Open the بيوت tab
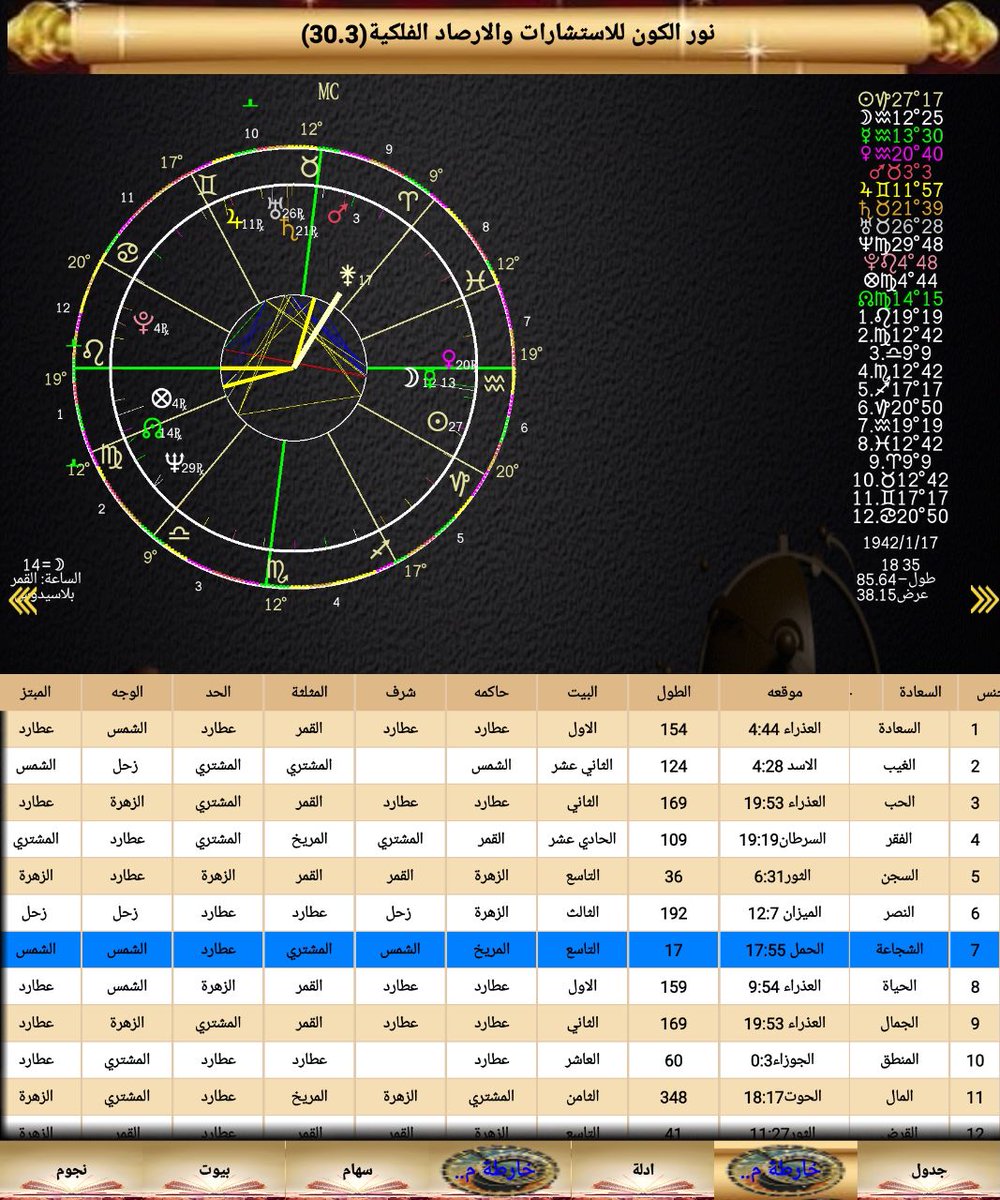Screen dimensions: 1000x1200 tap(214, 1169)
